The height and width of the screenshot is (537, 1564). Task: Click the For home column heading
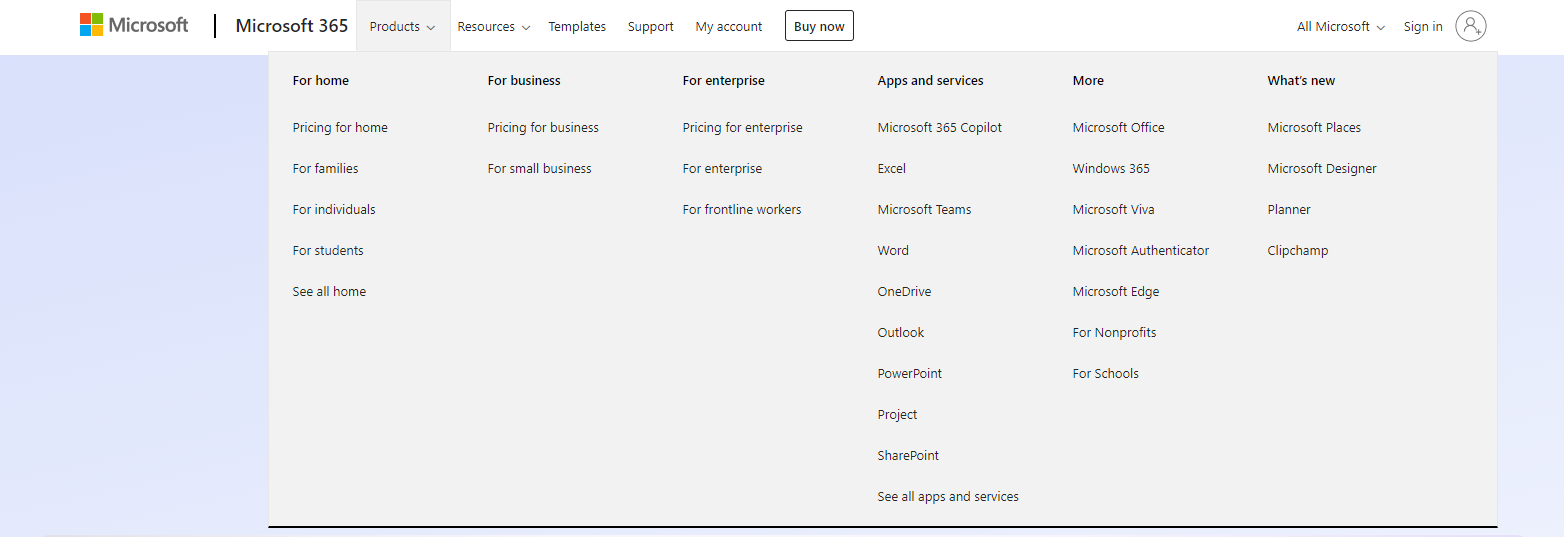321,81
